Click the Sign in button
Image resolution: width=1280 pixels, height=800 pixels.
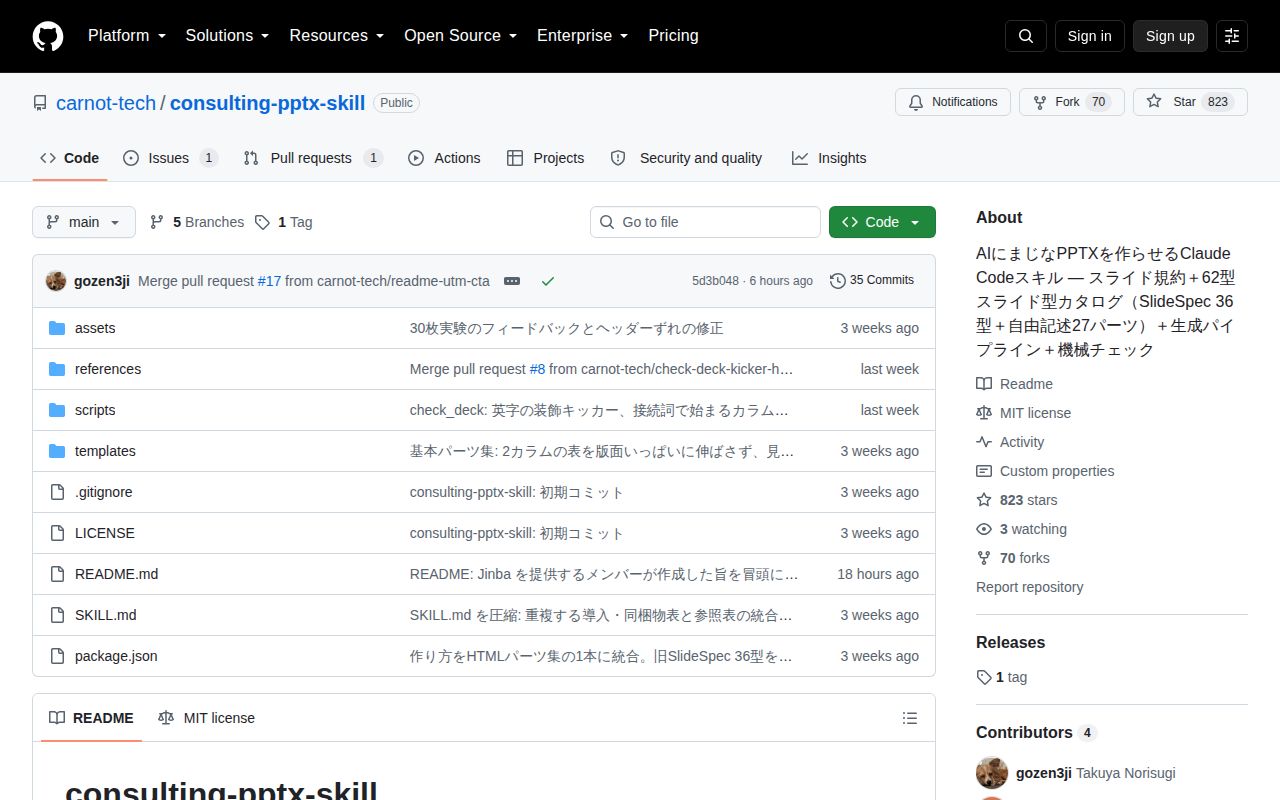click(1089, 36)
